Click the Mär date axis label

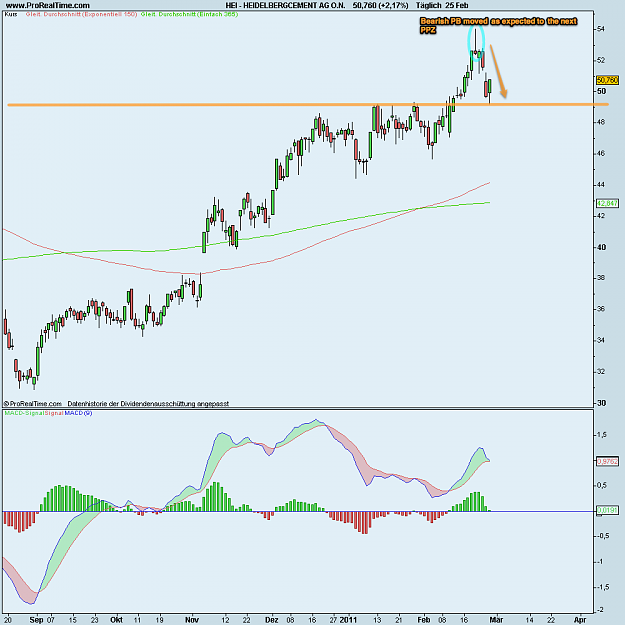tap(496, 620)
